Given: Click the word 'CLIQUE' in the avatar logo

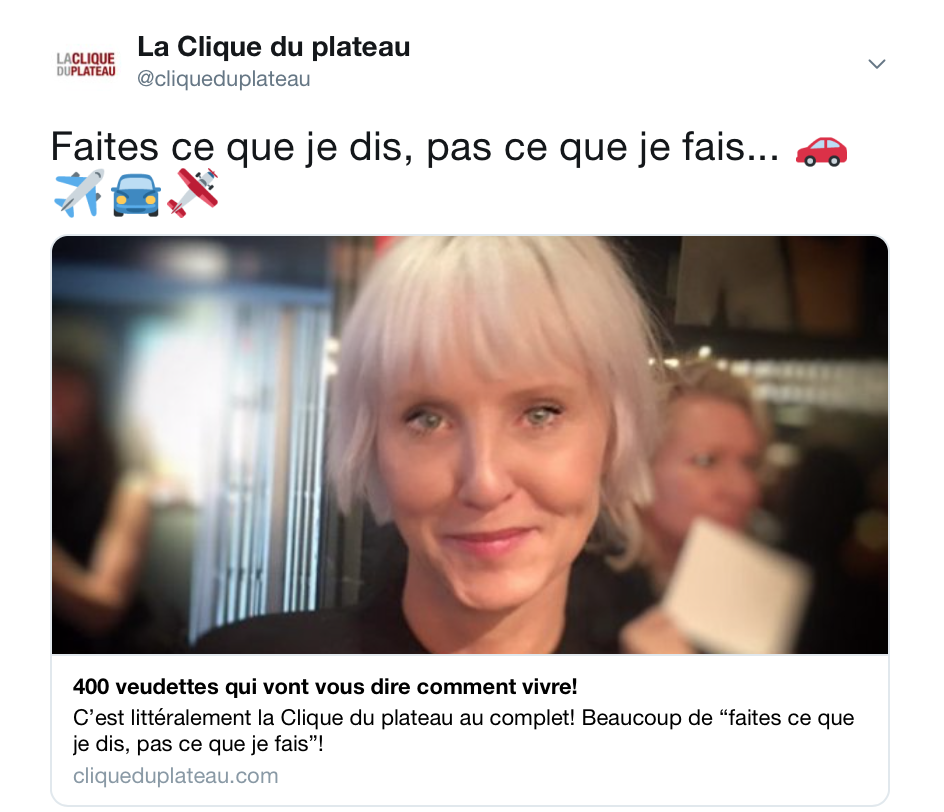Looking at the screenshot, I should click(93, 58).
